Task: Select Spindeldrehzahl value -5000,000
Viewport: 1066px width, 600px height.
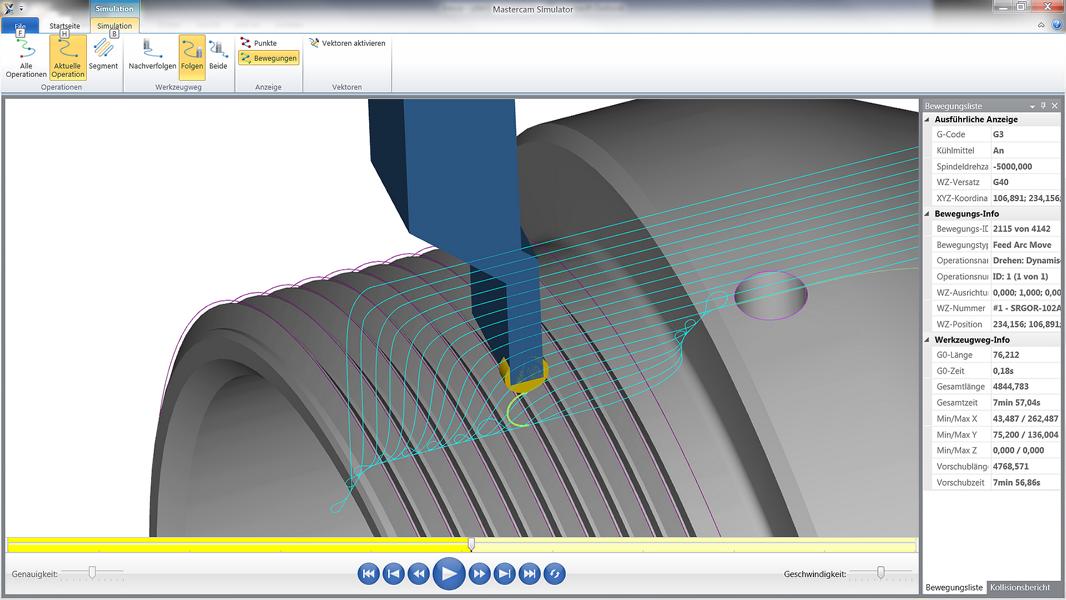Action: [1012, 166]
